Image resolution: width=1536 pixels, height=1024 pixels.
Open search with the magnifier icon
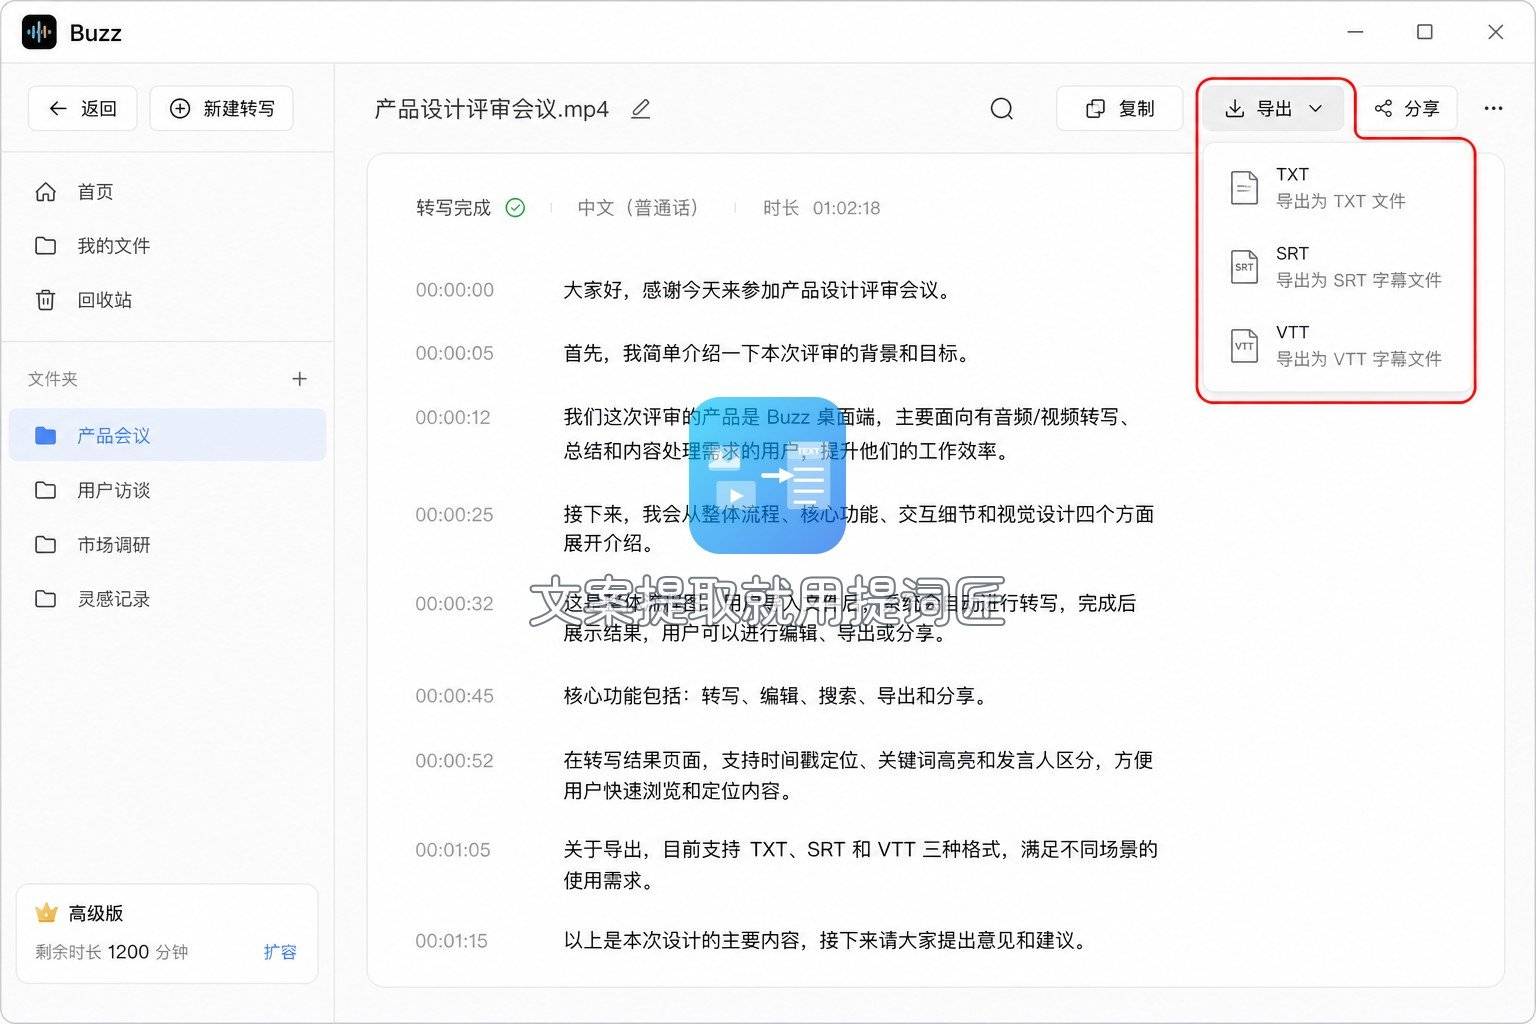(x=1001, y=109)
